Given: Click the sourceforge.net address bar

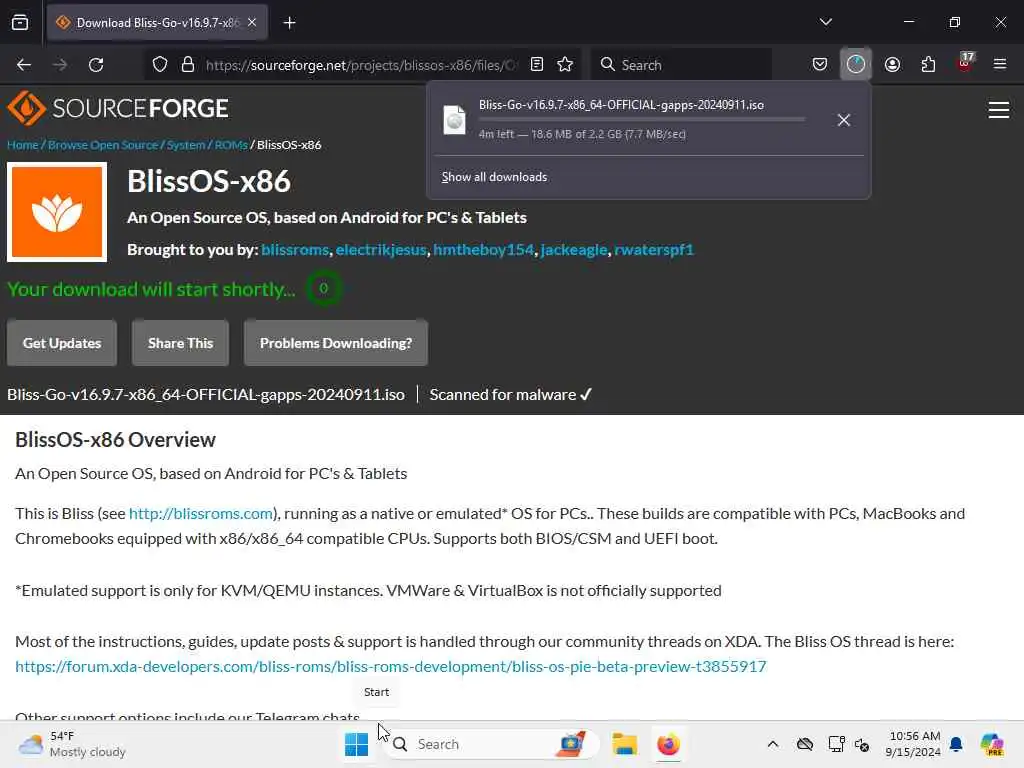Looking at the screenshot, I should [x=362, y=65].
